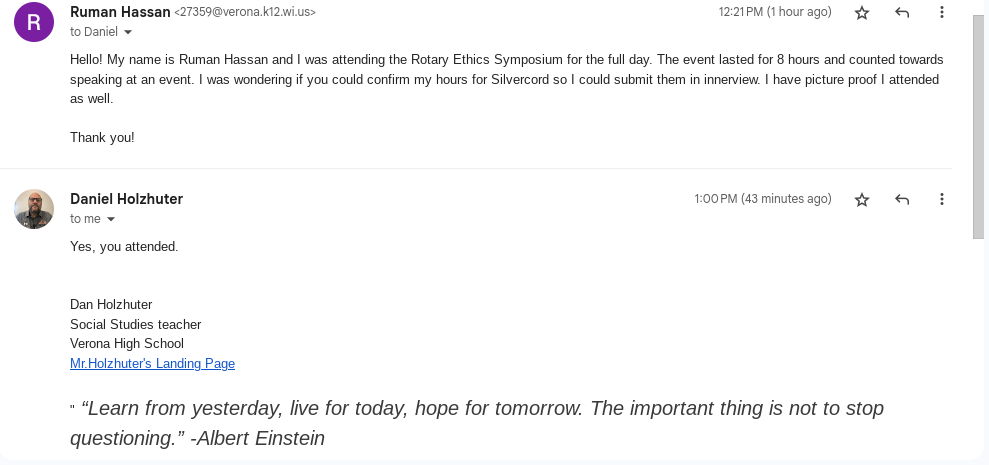
Task: Click Daniel Holzhuter's profile photo
Action: [x=34, y=209]
